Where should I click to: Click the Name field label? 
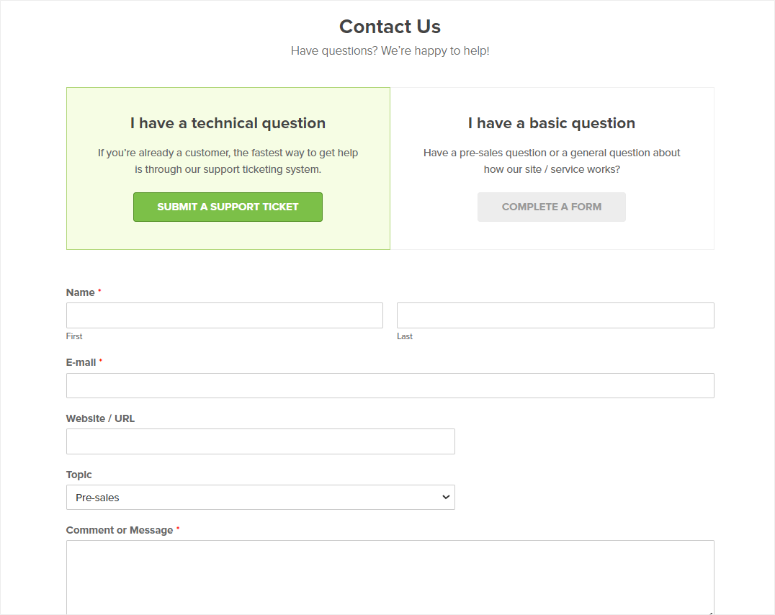click(80, 292)
